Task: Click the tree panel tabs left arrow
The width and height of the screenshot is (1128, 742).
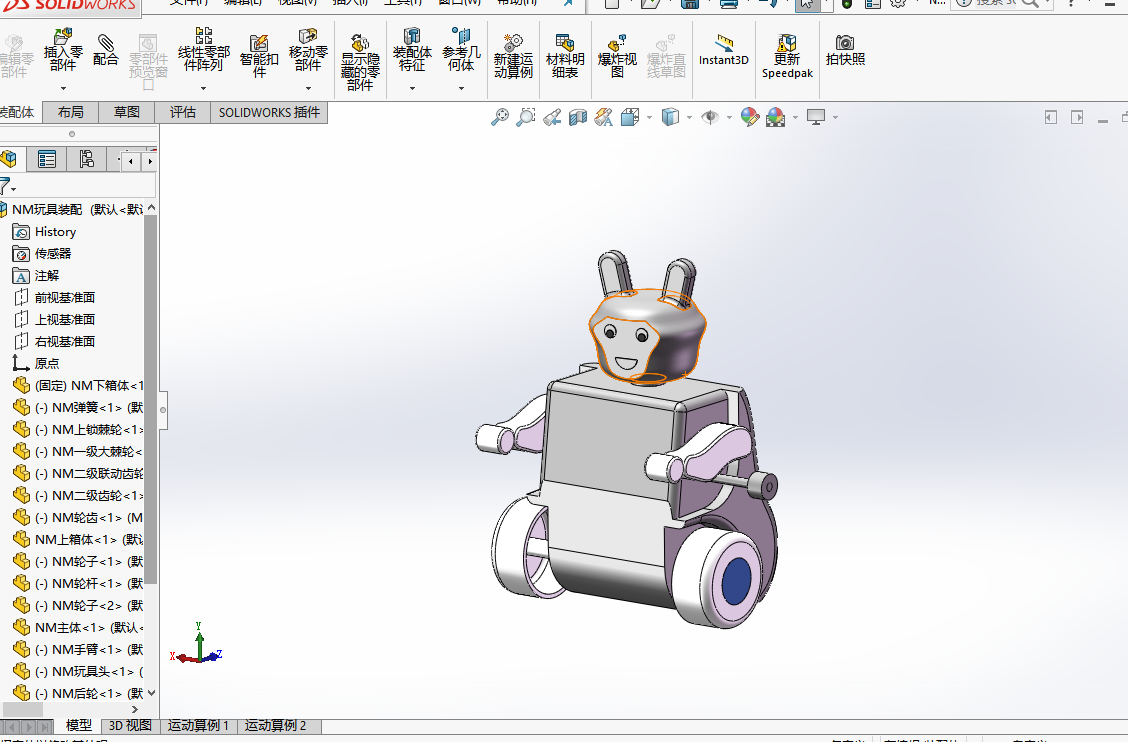Action: pos(130,161)
